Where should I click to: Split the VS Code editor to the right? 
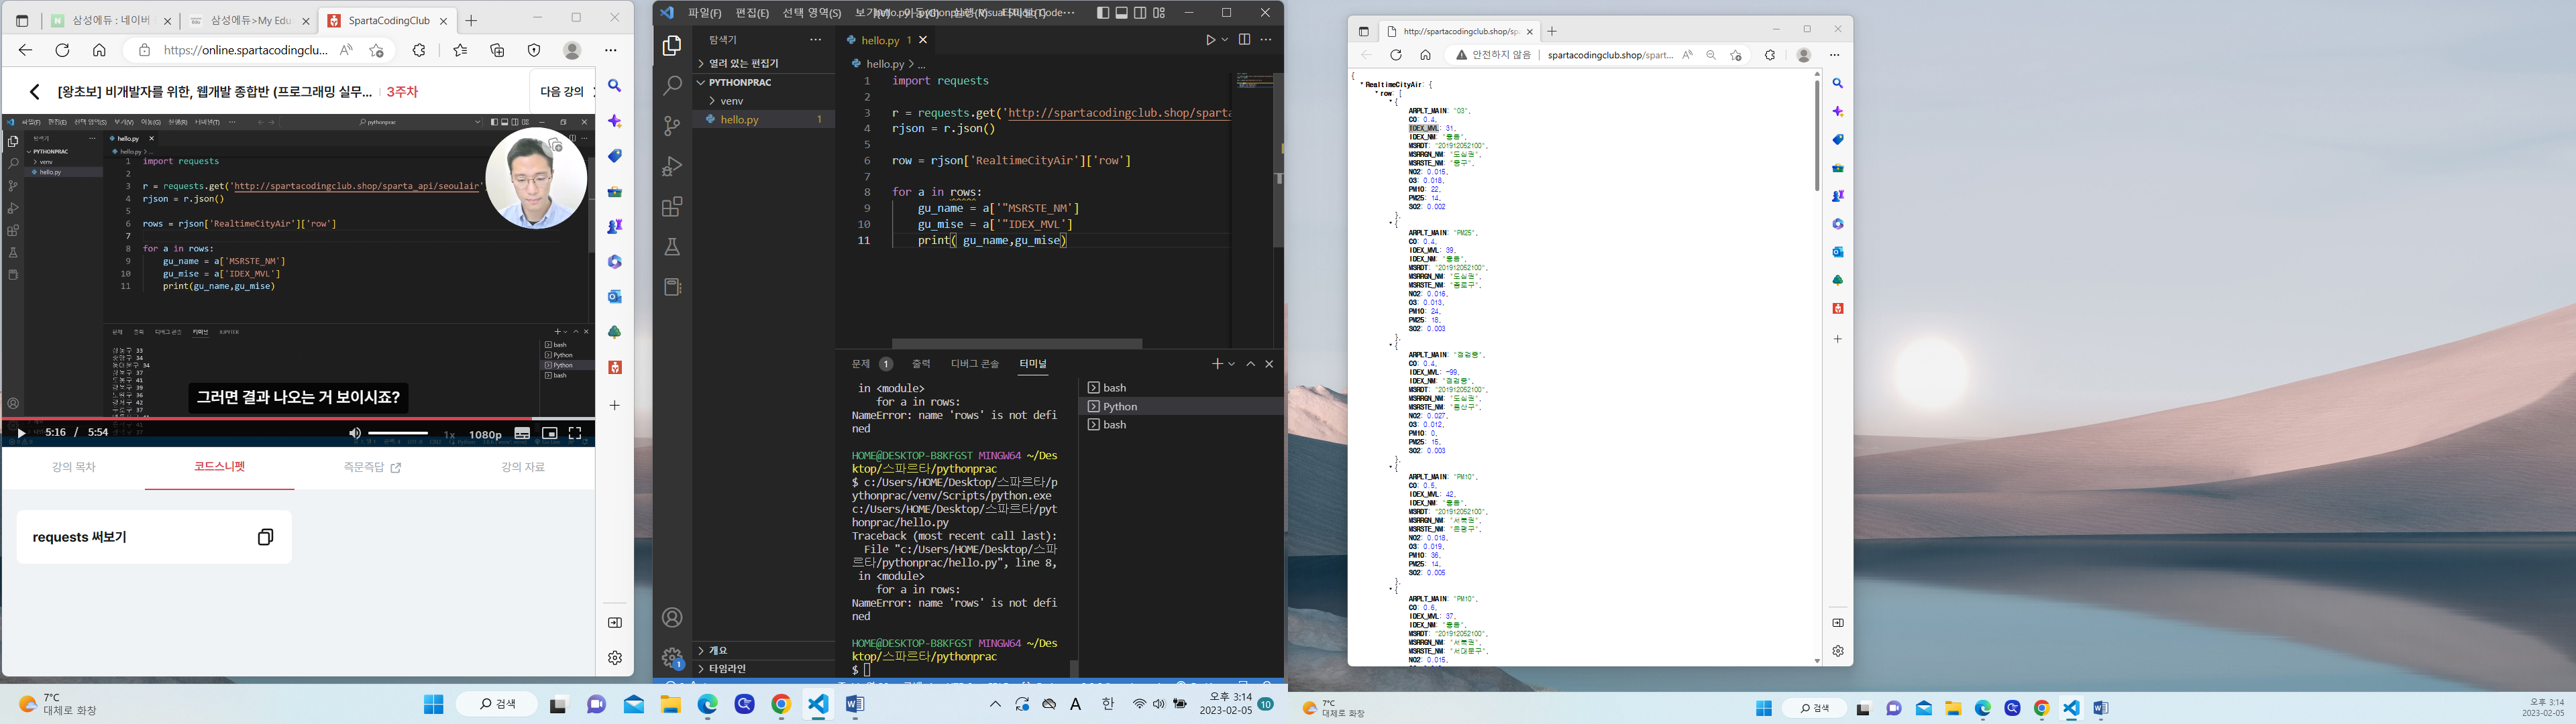[1244, 40]
